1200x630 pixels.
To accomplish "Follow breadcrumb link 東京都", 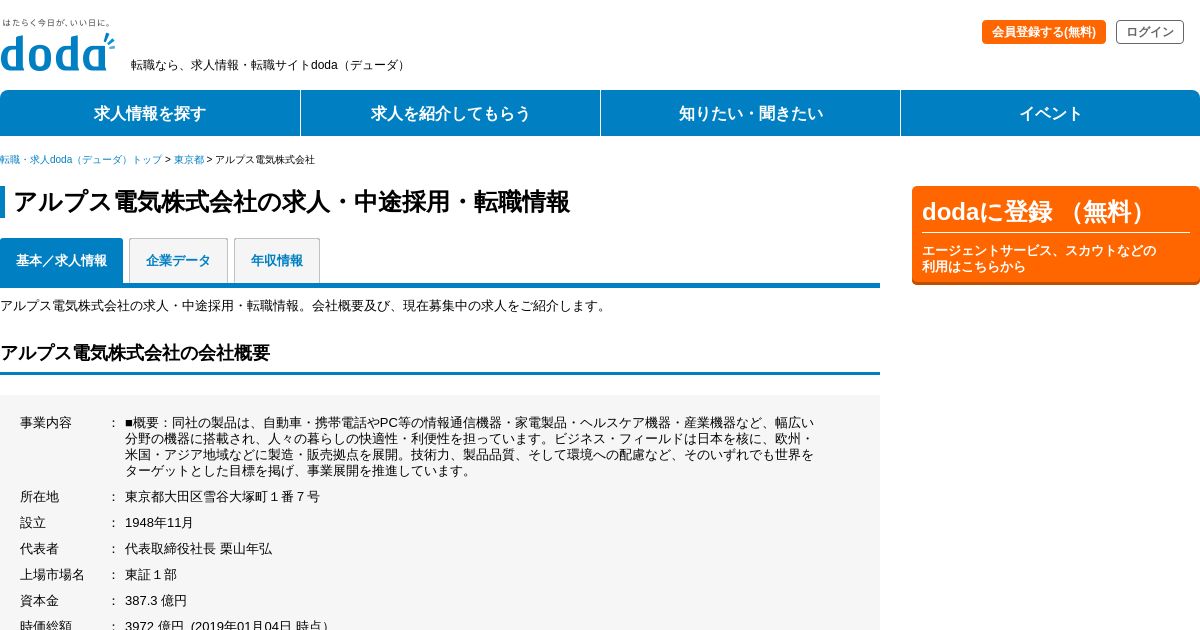I will (x=189, y=160).
